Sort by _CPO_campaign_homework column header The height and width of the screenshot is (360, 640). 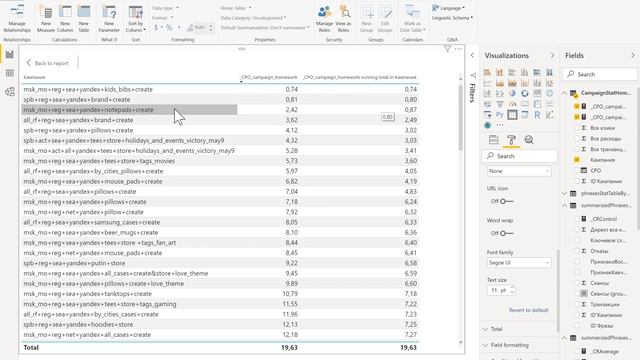click(269, 77)
